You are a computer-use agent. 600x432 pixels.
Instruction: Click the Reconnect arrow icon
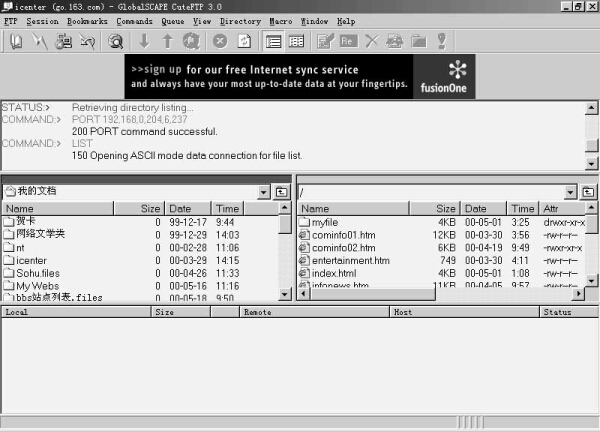pos(87,41)
